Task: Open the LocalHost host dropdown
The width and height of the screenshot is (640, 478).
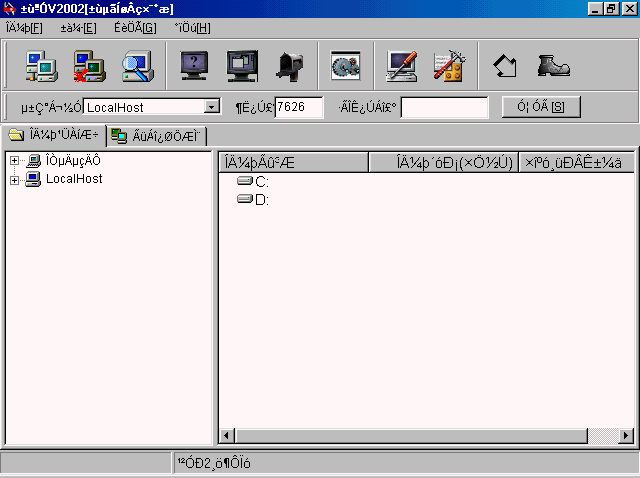Action: tap(211, 107)
